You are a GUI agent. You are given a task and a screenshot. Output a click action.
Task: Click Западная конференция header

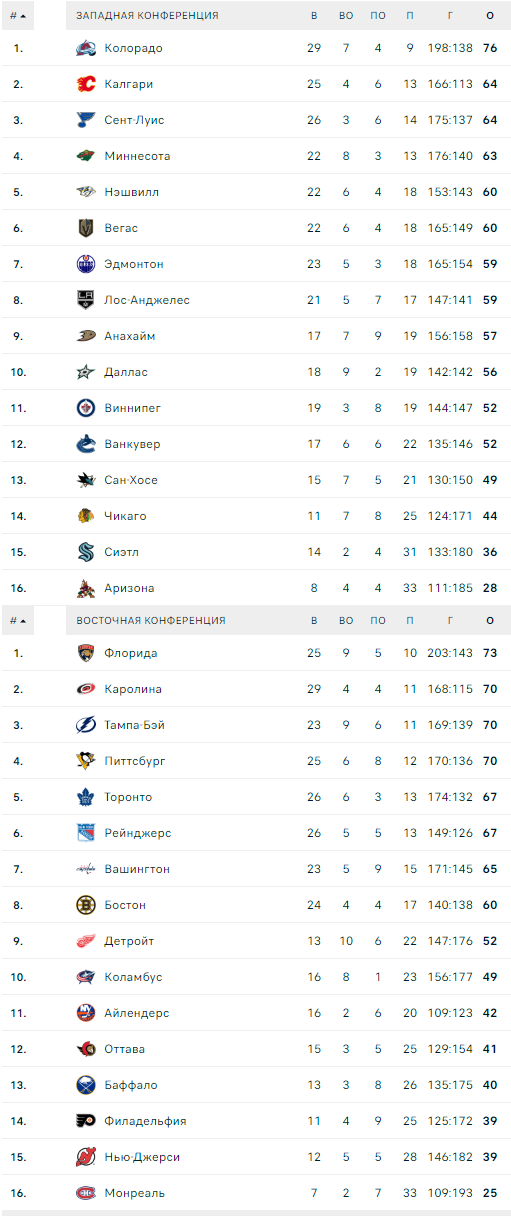[x=147, y=16]
